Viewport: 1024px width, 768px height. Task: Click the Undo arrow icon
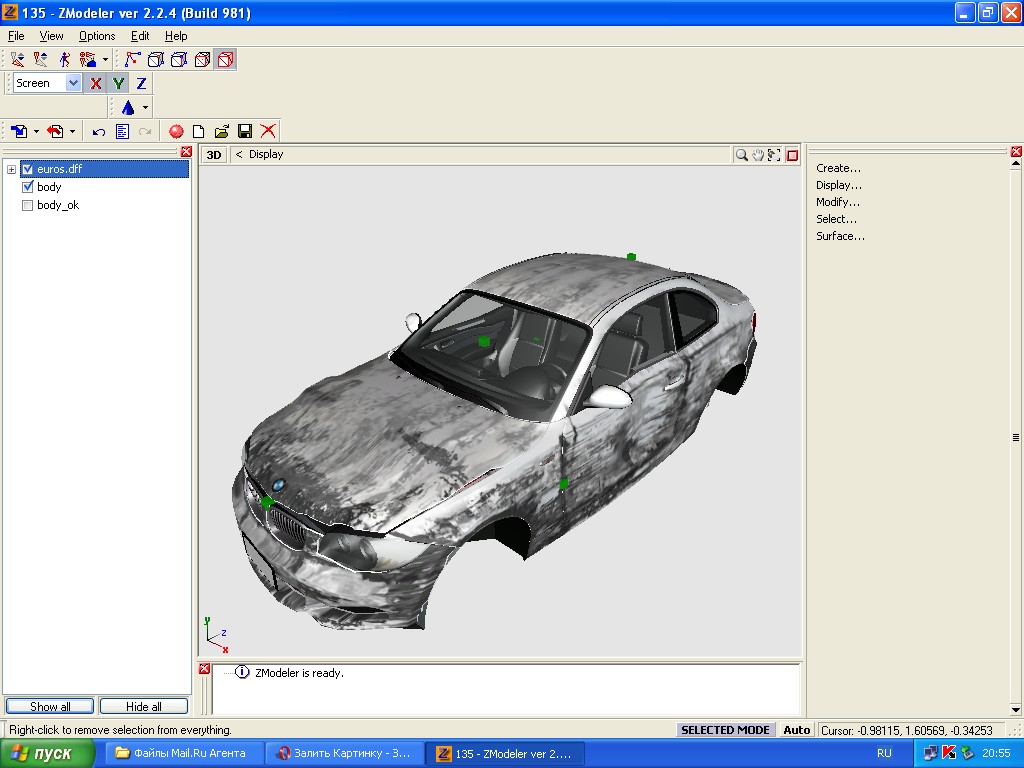99,131
